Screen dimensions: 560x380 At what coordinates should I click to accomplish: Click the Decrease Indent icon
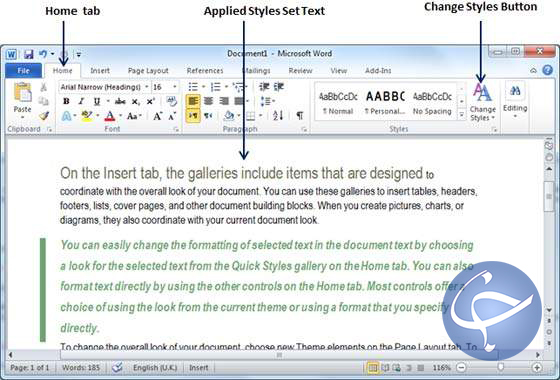pyautogui.click(x=264, y=87)
